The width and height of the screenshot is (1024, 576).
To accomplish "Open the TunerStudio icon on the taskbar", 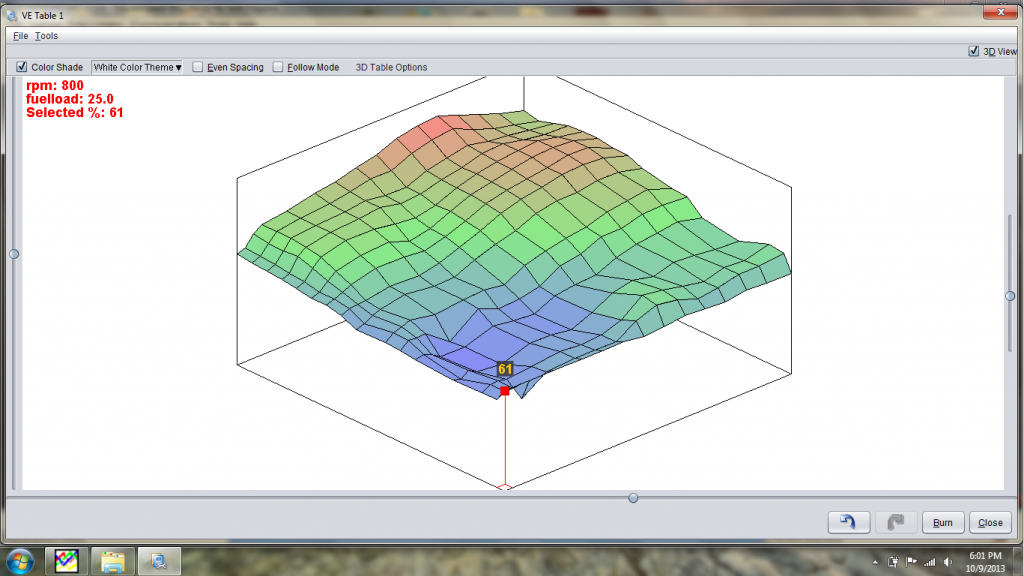I will (x=66, y=560).
